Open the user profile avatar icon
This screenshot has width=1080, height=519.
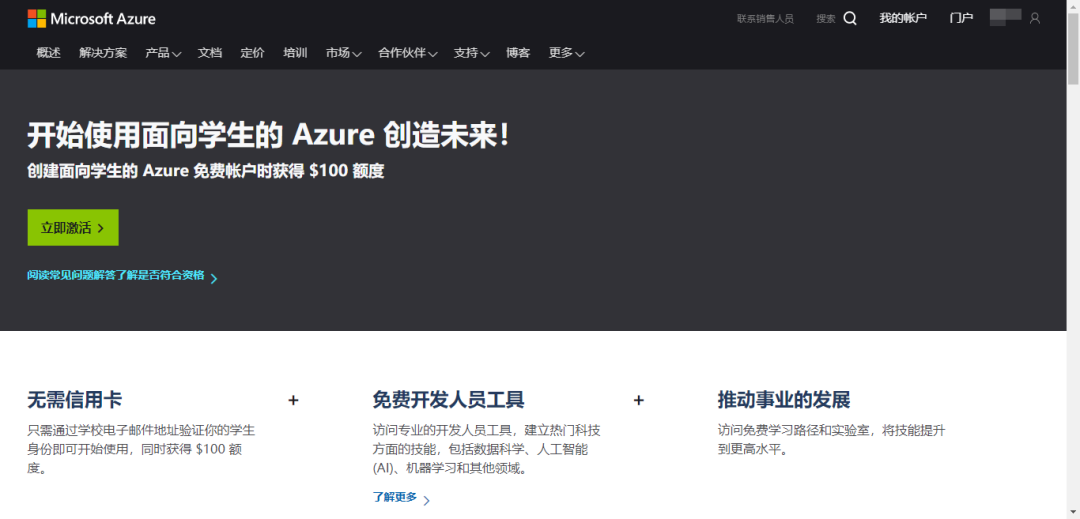click(x=1035, y=19)
